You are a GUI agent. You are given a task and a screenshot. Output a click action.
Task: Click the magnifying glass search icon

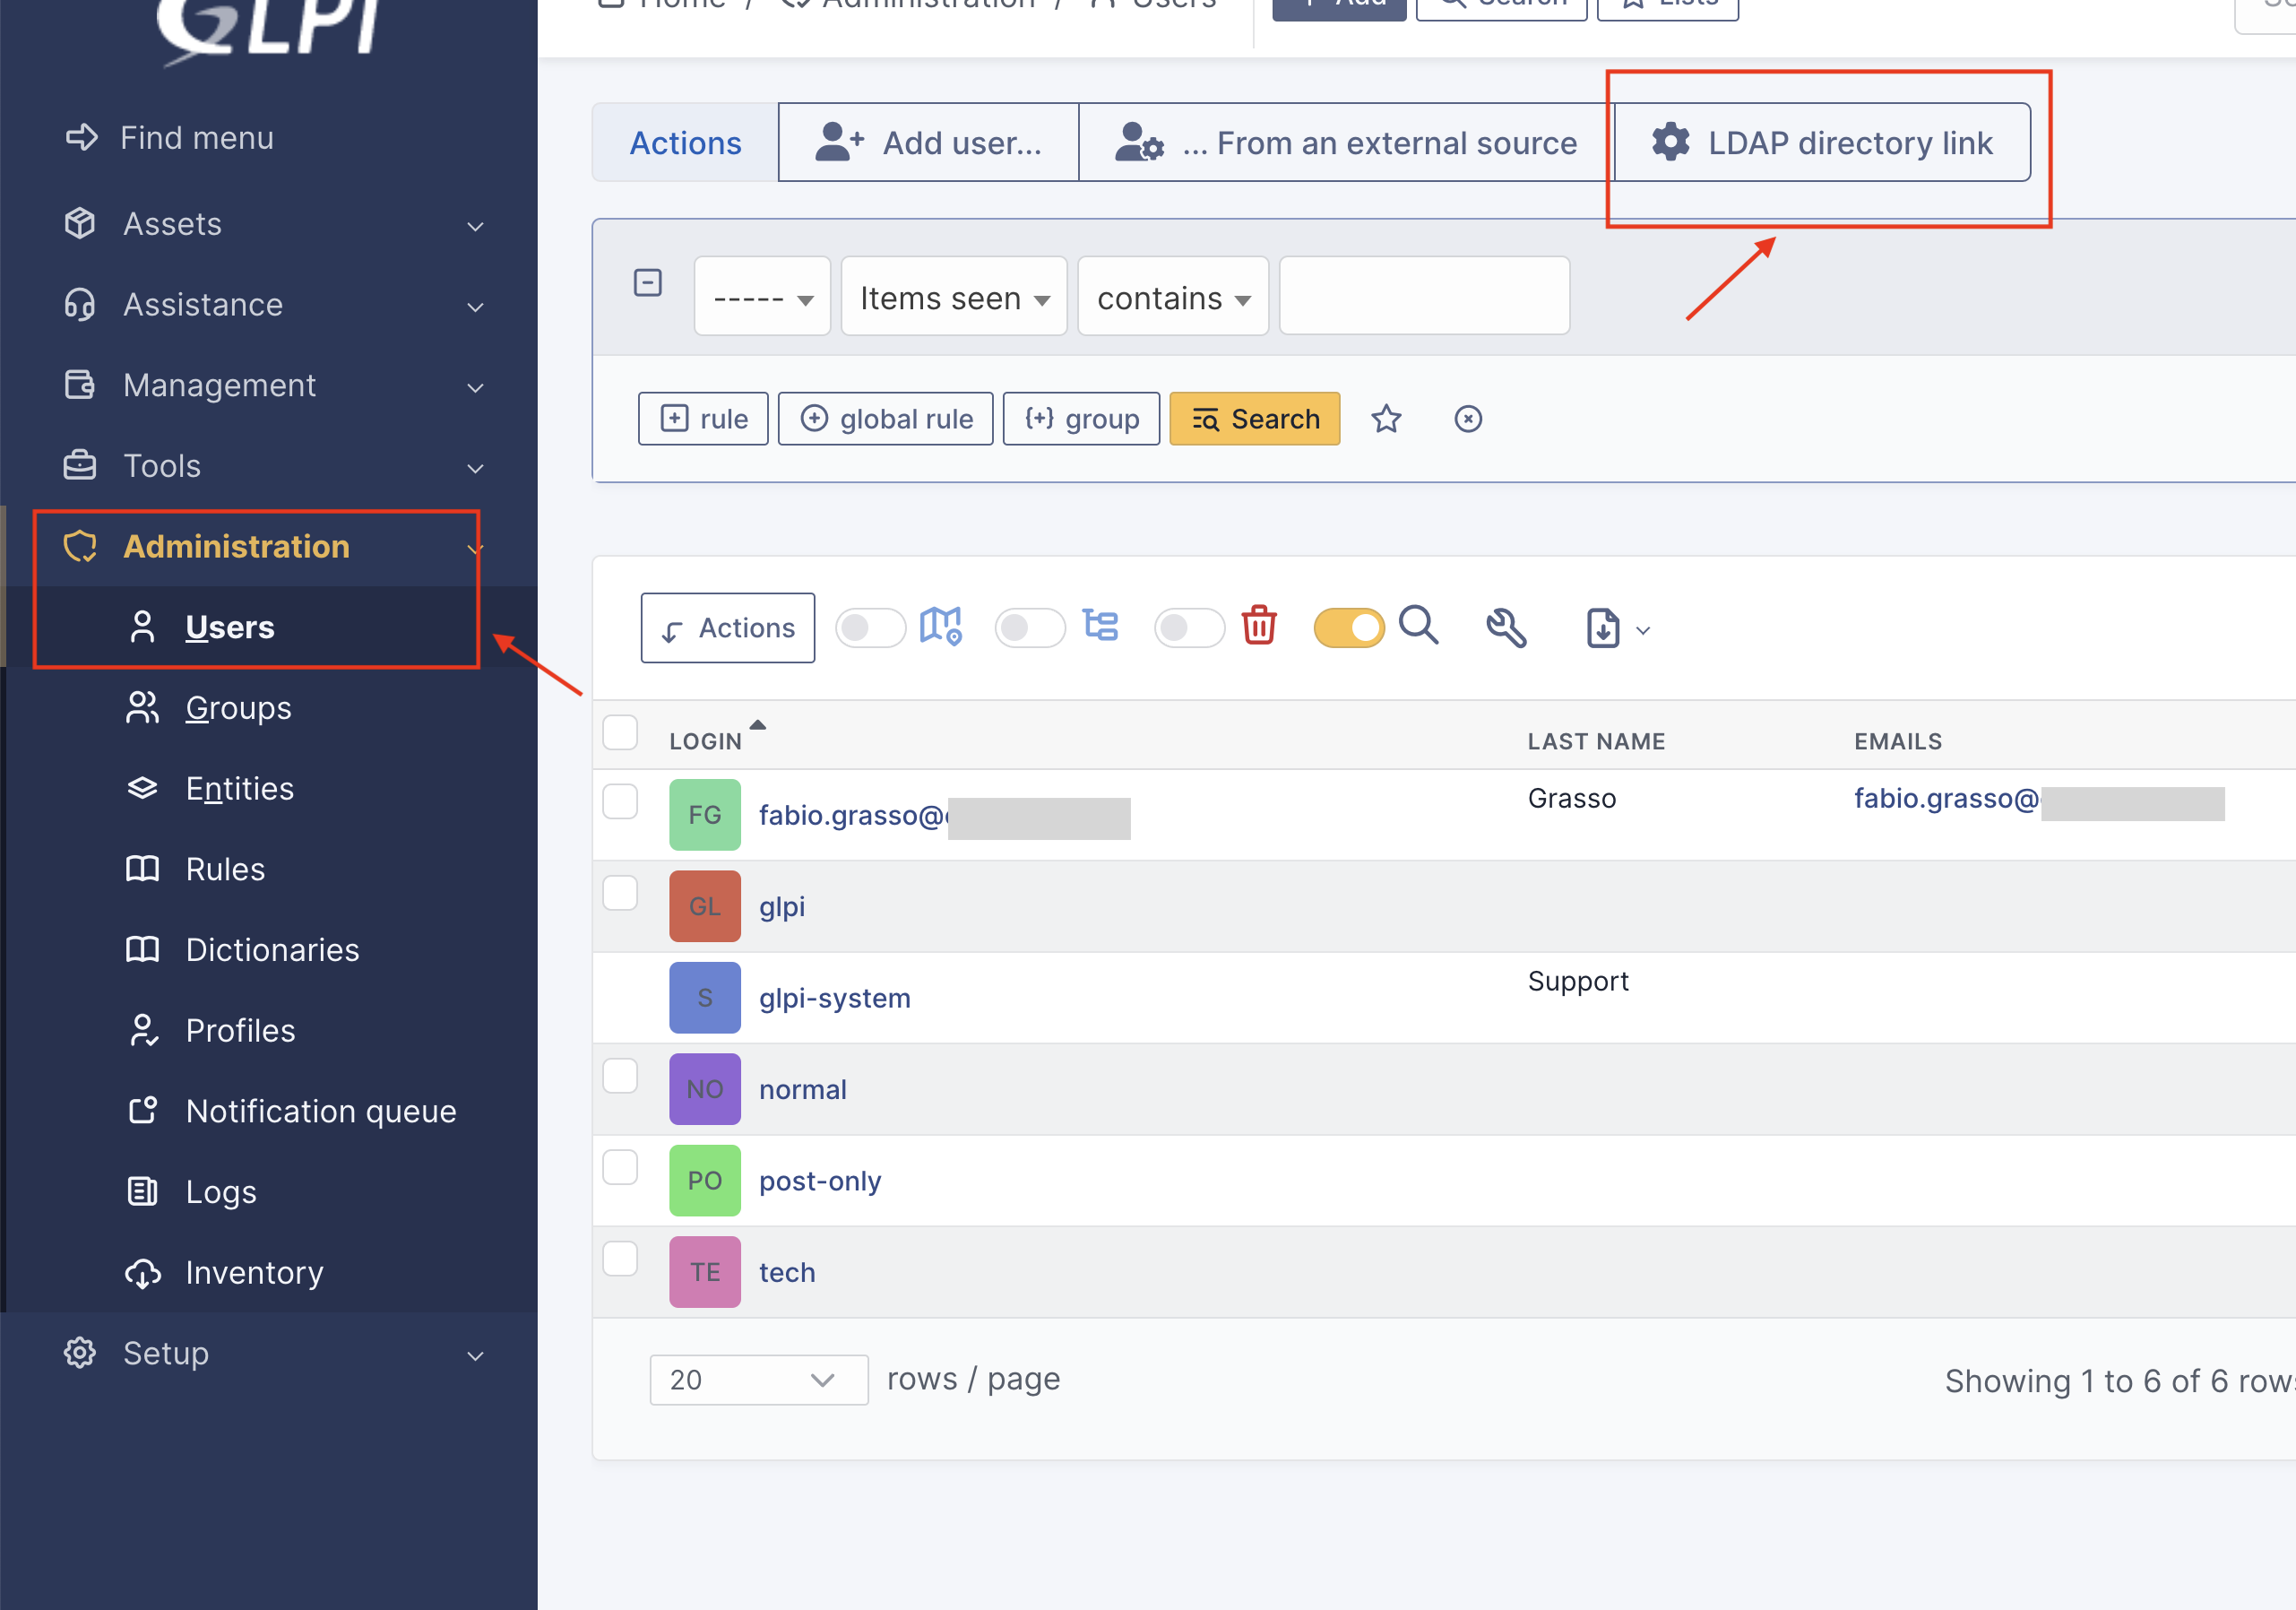click(x=1417, y=626)
